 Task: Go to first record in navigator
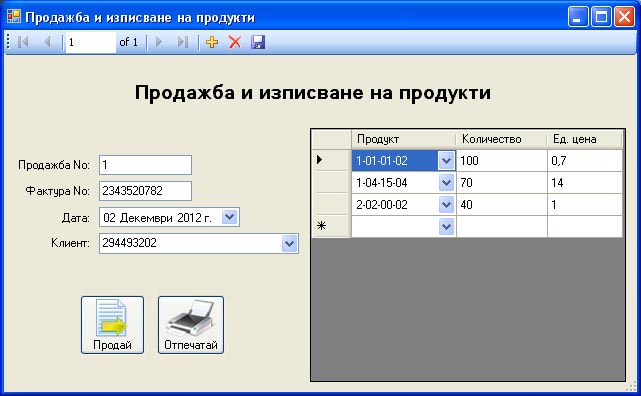point(23,42)
